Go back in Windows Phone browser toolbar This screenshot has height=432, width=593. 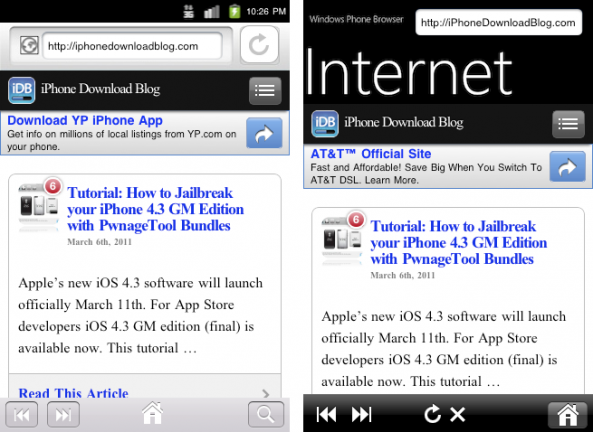(326, 414)
